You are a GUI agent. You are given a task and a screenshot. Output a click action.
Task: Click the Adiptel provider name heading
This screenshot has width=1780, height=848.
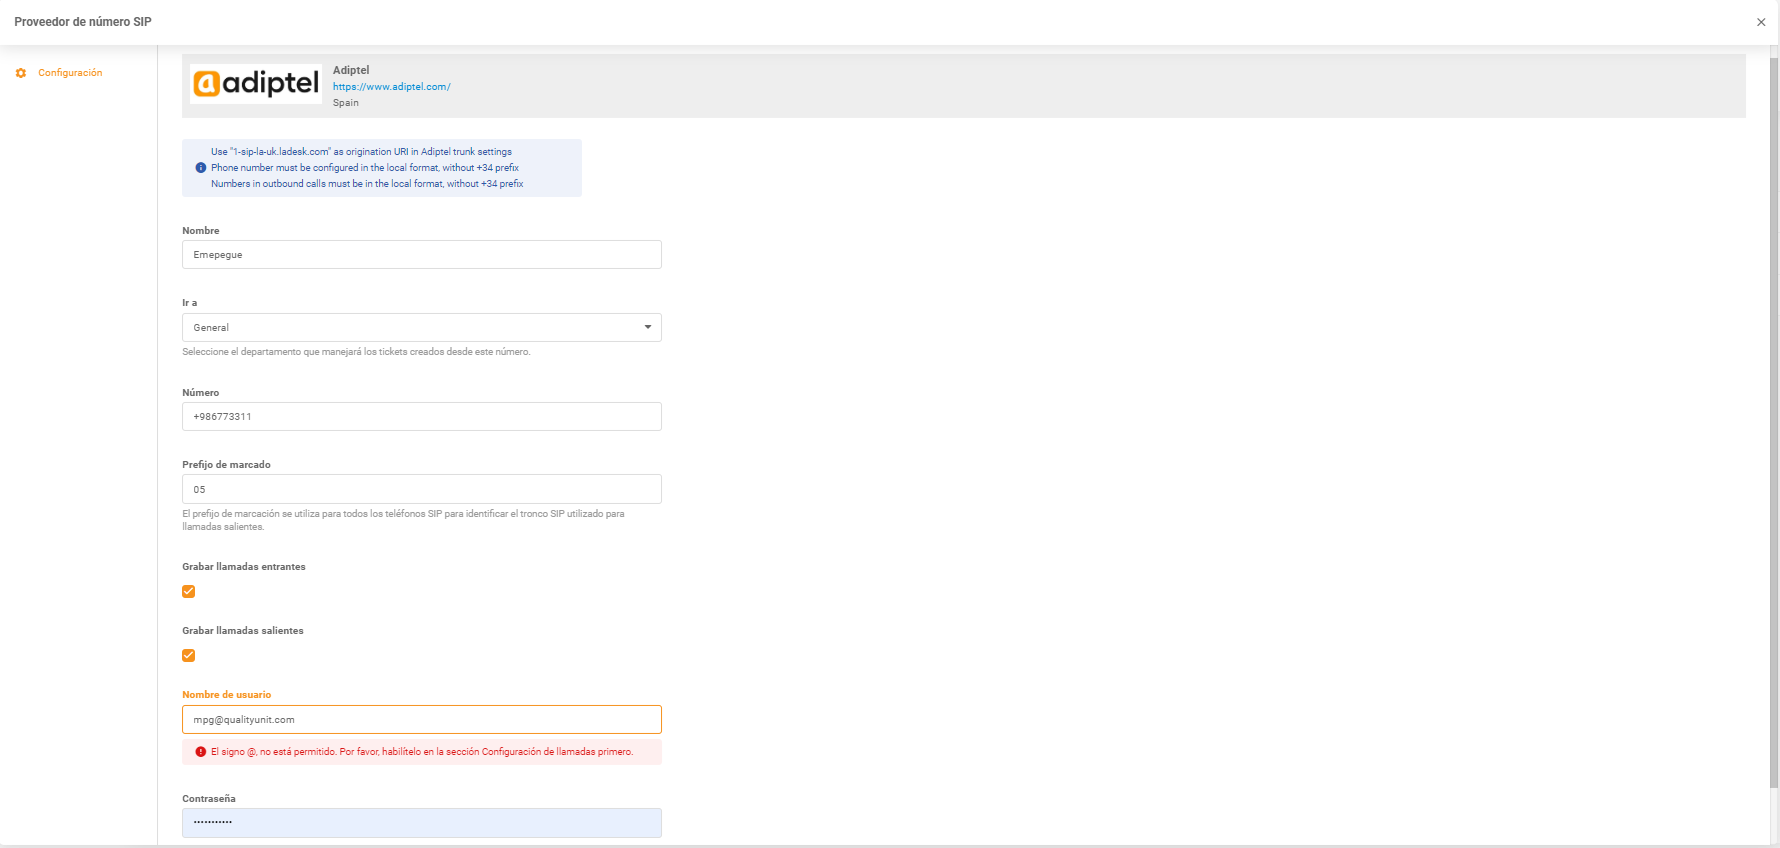(351, 70)
